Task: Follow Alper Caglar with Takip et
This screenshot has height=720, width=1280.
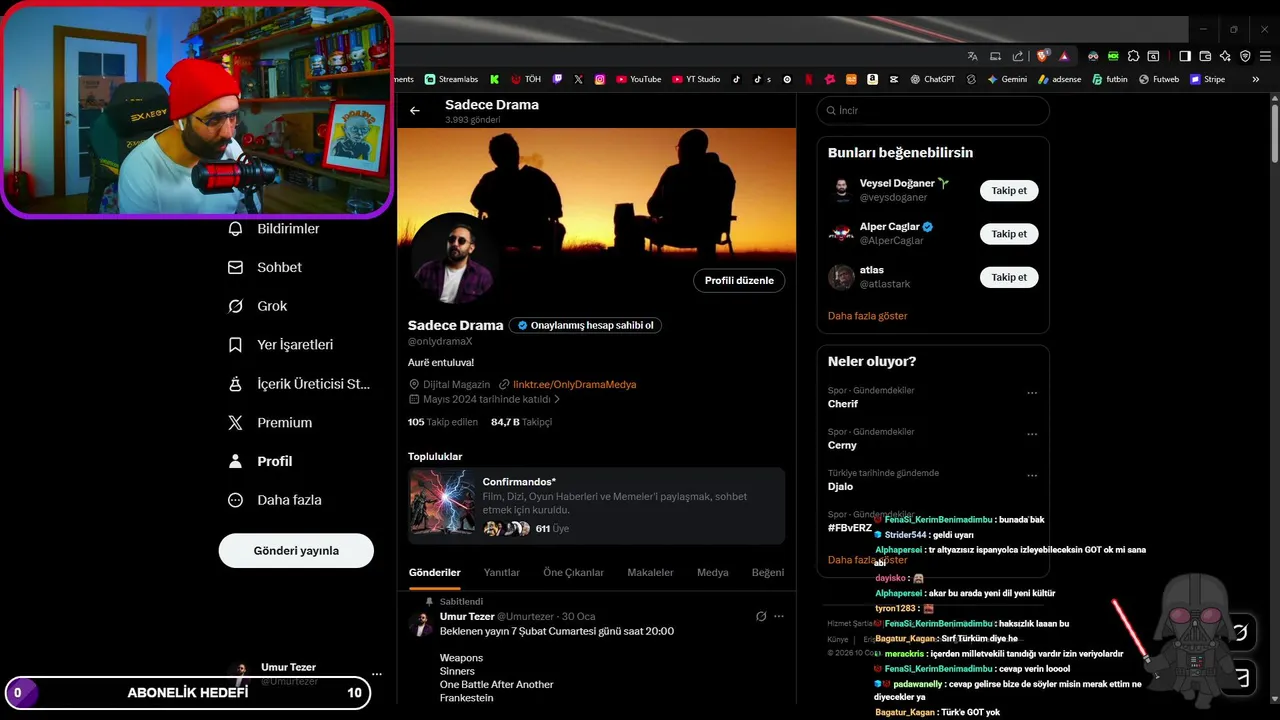Action: (1009, 234)
